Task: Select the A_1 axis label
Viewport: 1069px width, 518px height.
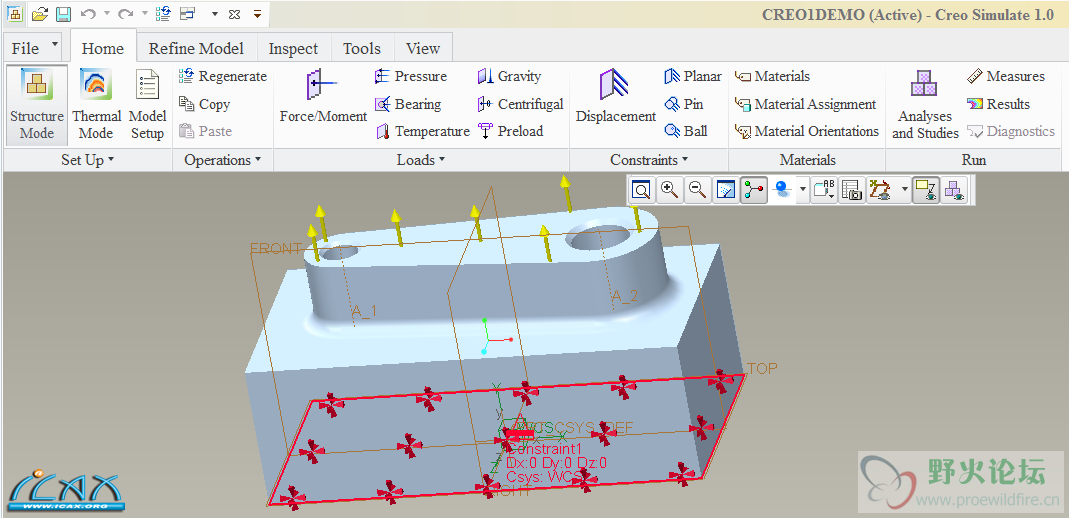Action: click(363, 311)
